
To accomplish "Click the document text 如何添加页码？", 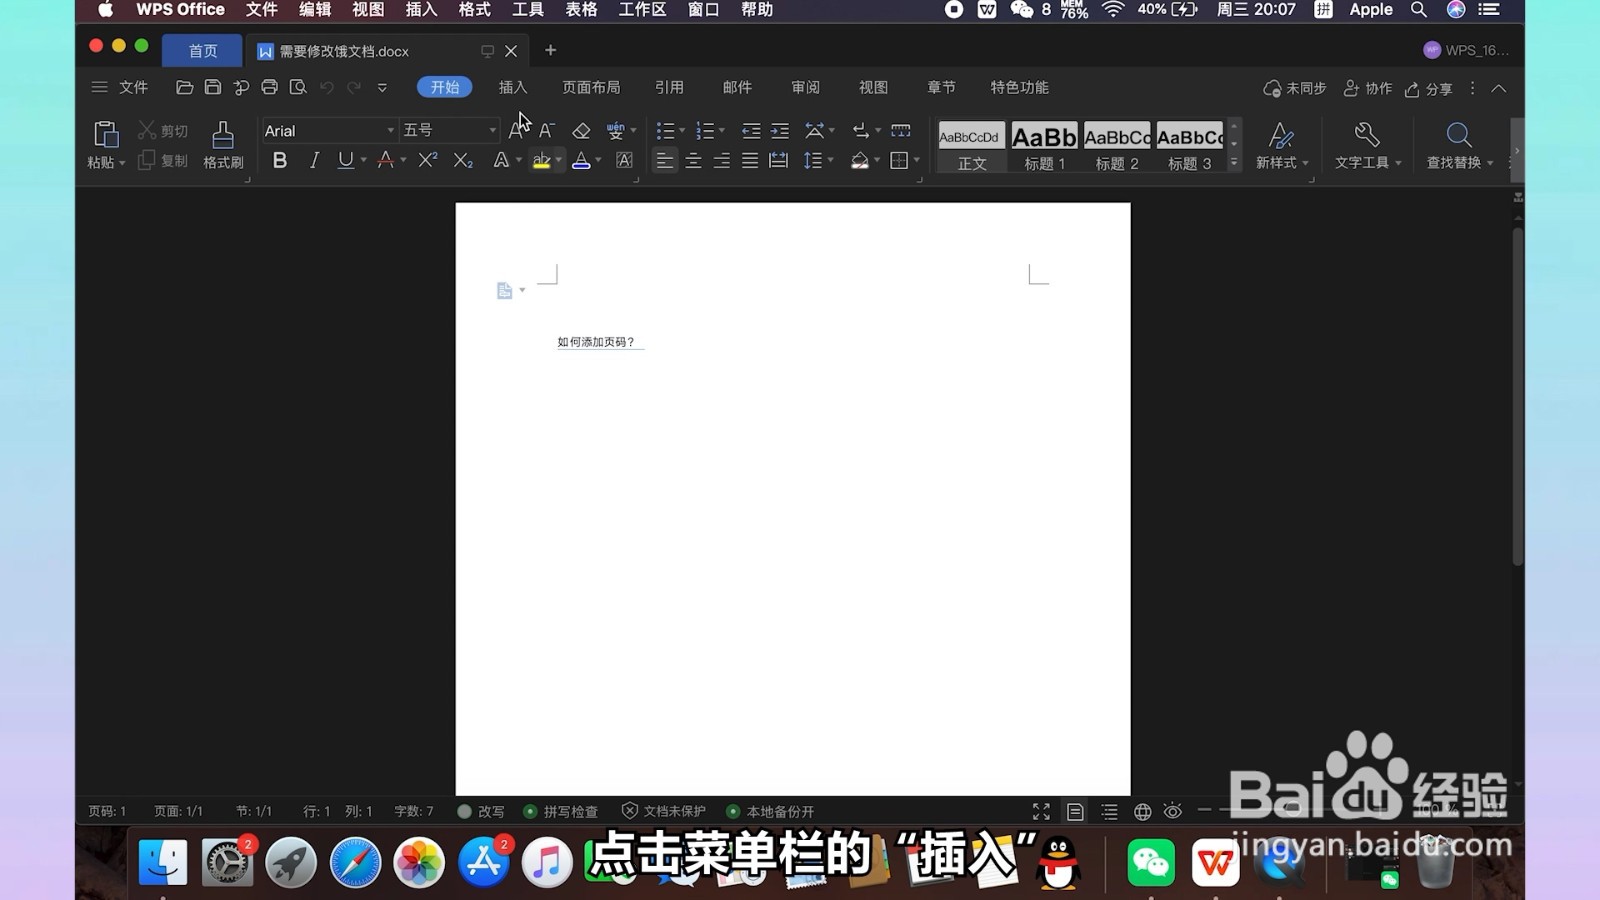I will coord(596,342).
